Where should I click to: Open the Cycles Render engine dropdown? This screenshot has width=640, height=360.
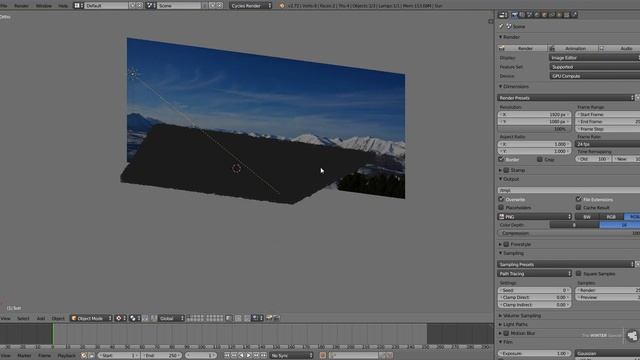coord(250,6)
